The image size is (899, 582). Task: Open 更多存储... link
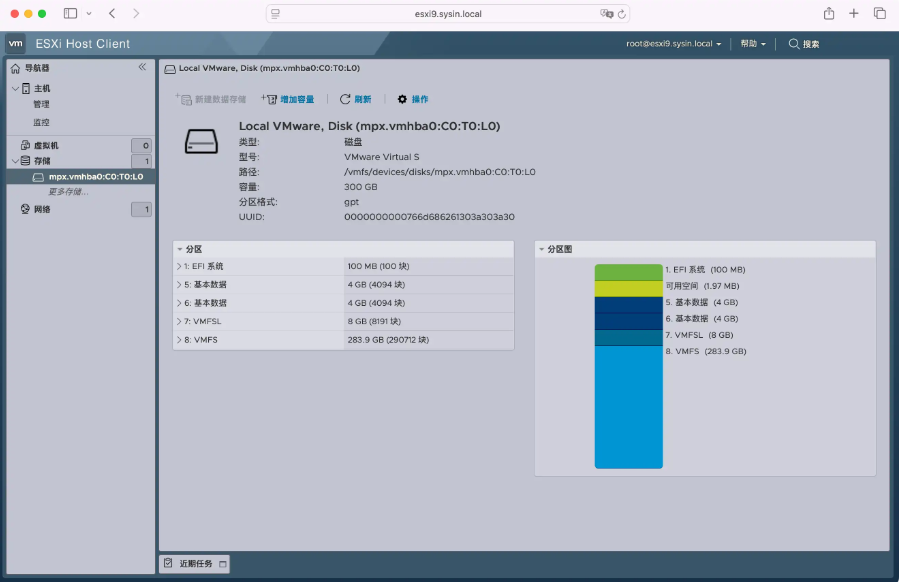(68, 192)
